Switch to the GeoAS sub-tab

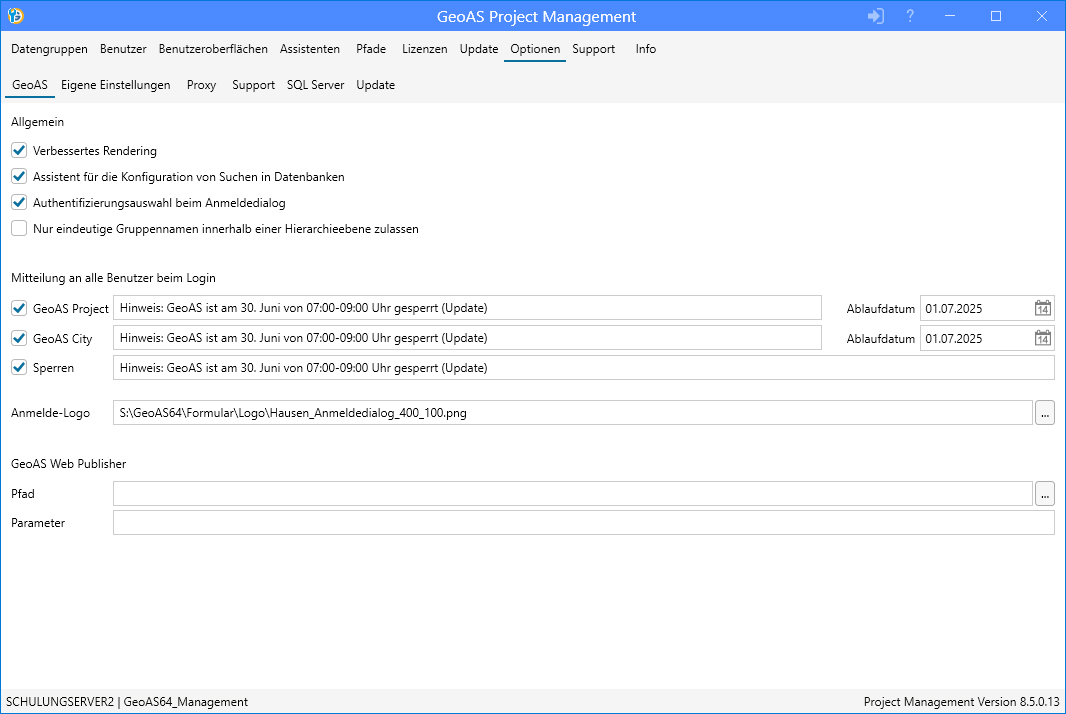click(x=30, y=85)
